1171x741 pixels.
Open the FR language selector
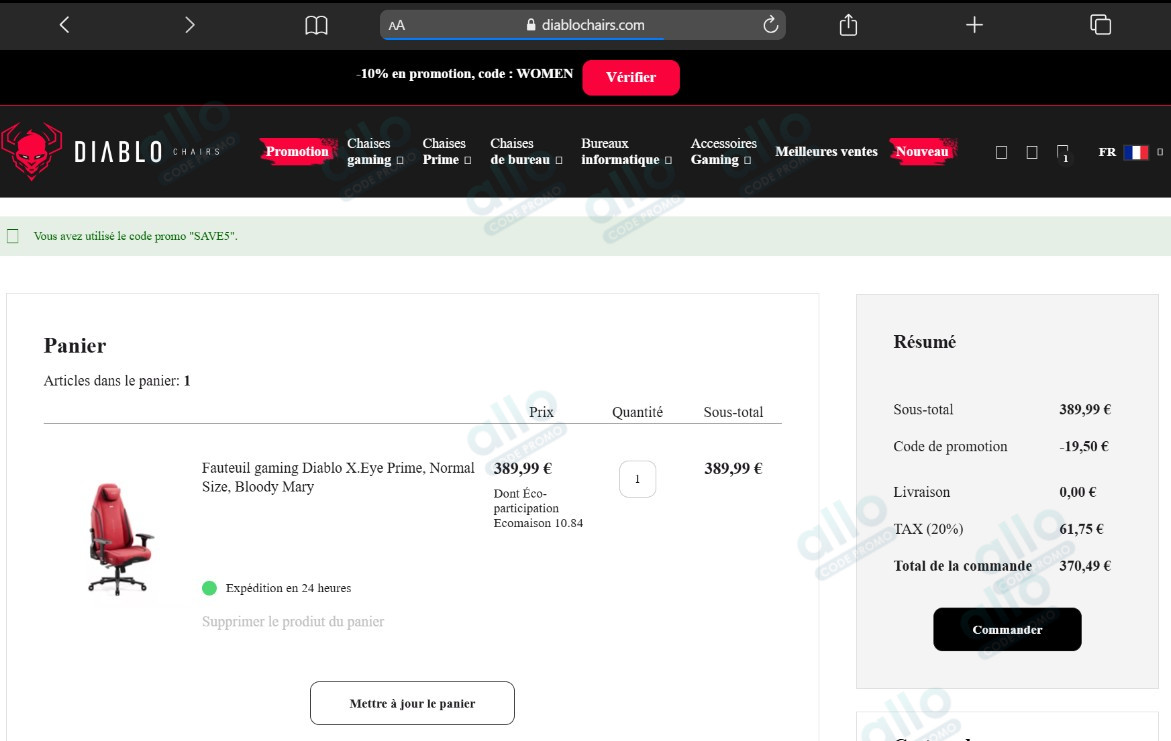[1130, 152]
